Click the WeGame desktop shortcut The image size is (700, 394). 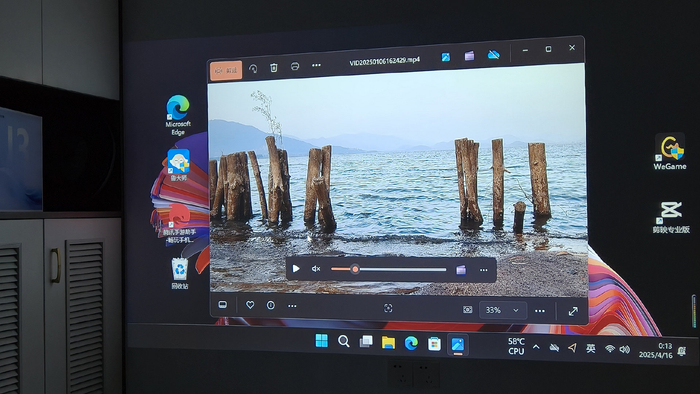[x=670, y=152]
